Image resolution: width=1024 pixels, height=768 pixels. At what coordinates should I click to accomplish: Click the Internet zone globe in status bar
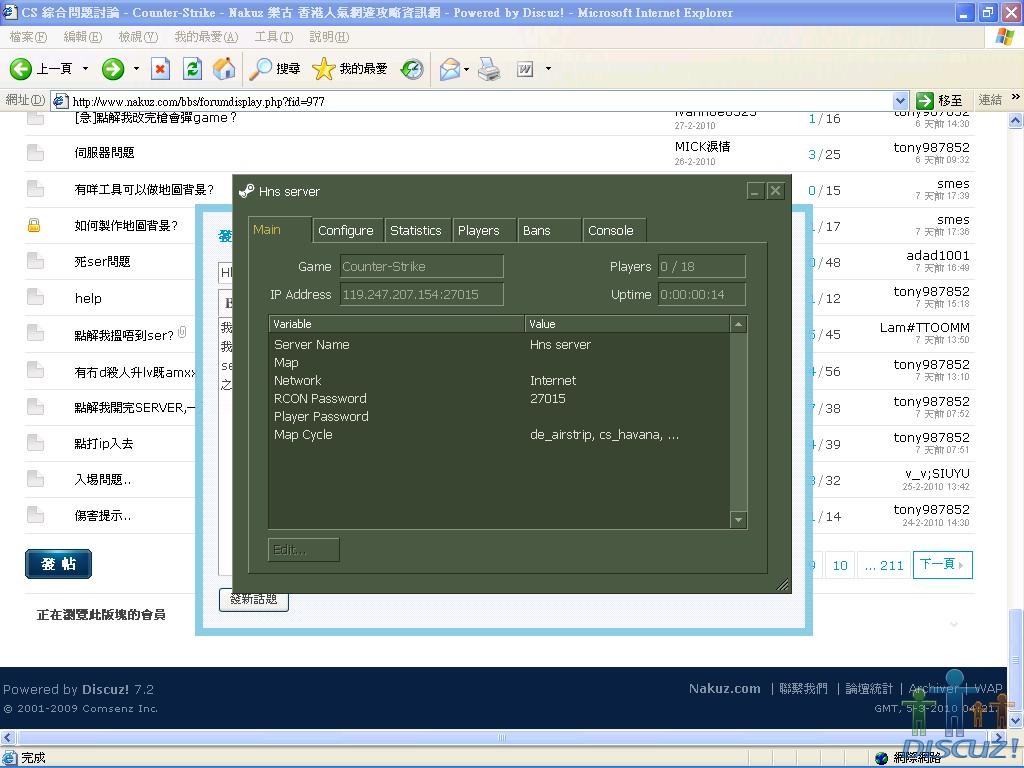tap(882, 758)
